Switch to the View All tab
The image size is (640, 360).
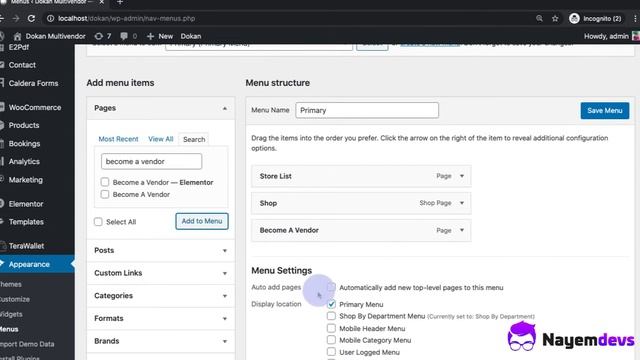pos(161,139)
